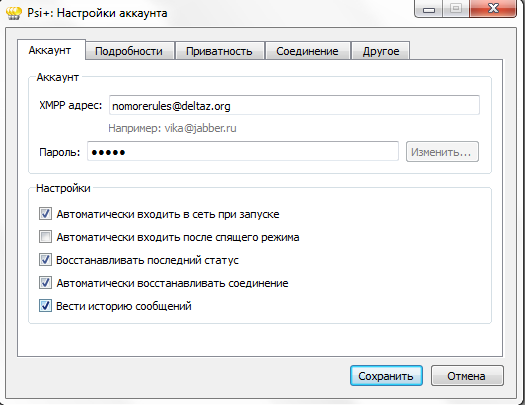Go to the Другое tab
This screenshot has height=405, width=525.
point(381,51)
